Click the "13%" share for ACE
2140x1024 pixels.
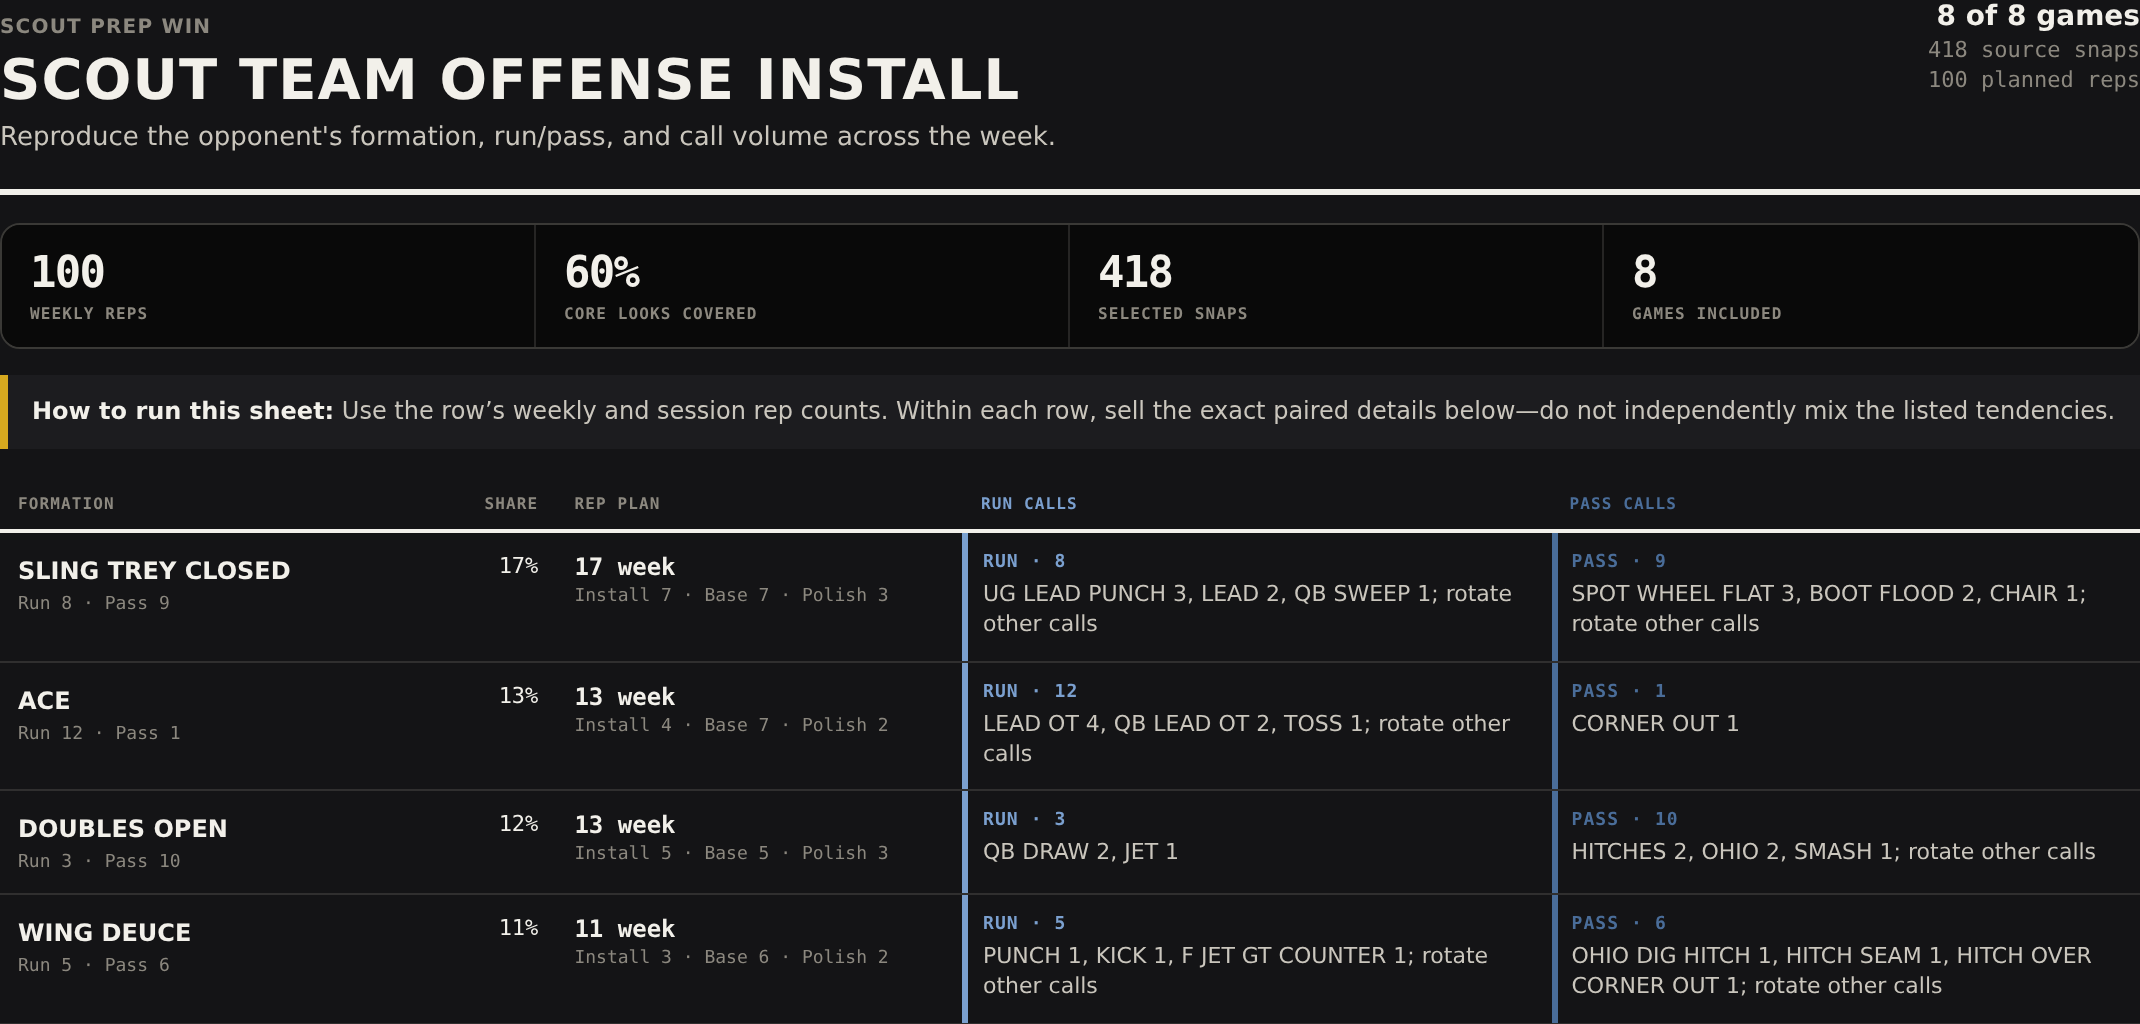(519, 696)
